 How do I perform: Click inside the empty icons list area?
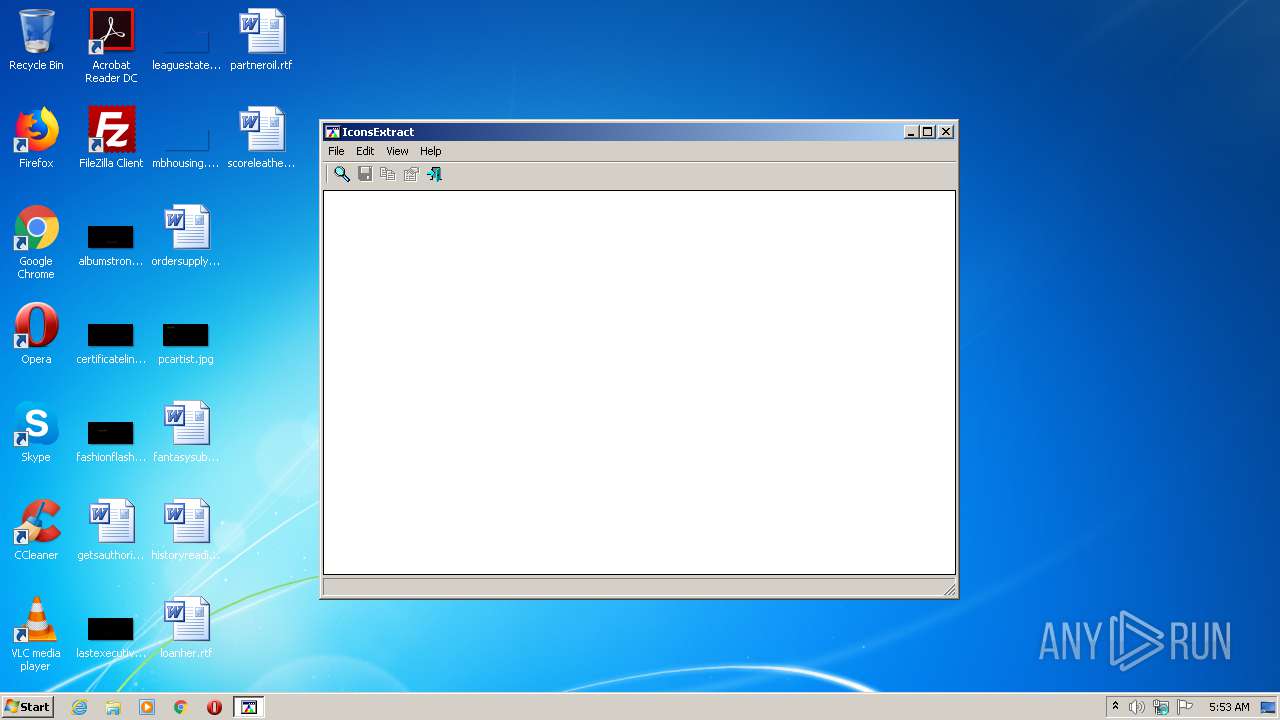click(x=639, y=382)
